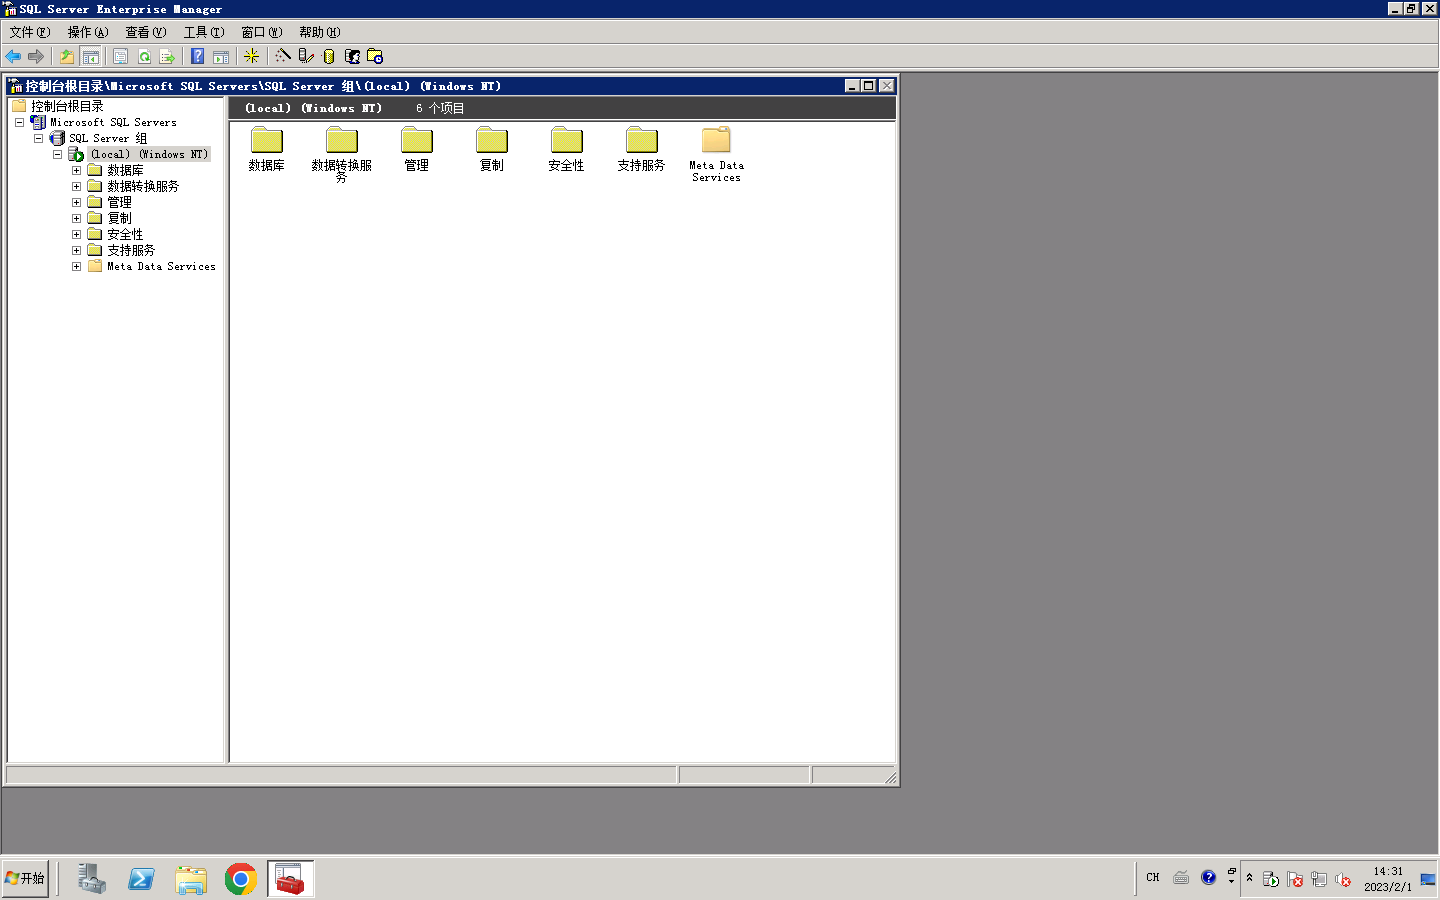Expand Meta Data Services tree node
Image resolution: width=1440 pixels, height=900 pixels.
(76, 266)
